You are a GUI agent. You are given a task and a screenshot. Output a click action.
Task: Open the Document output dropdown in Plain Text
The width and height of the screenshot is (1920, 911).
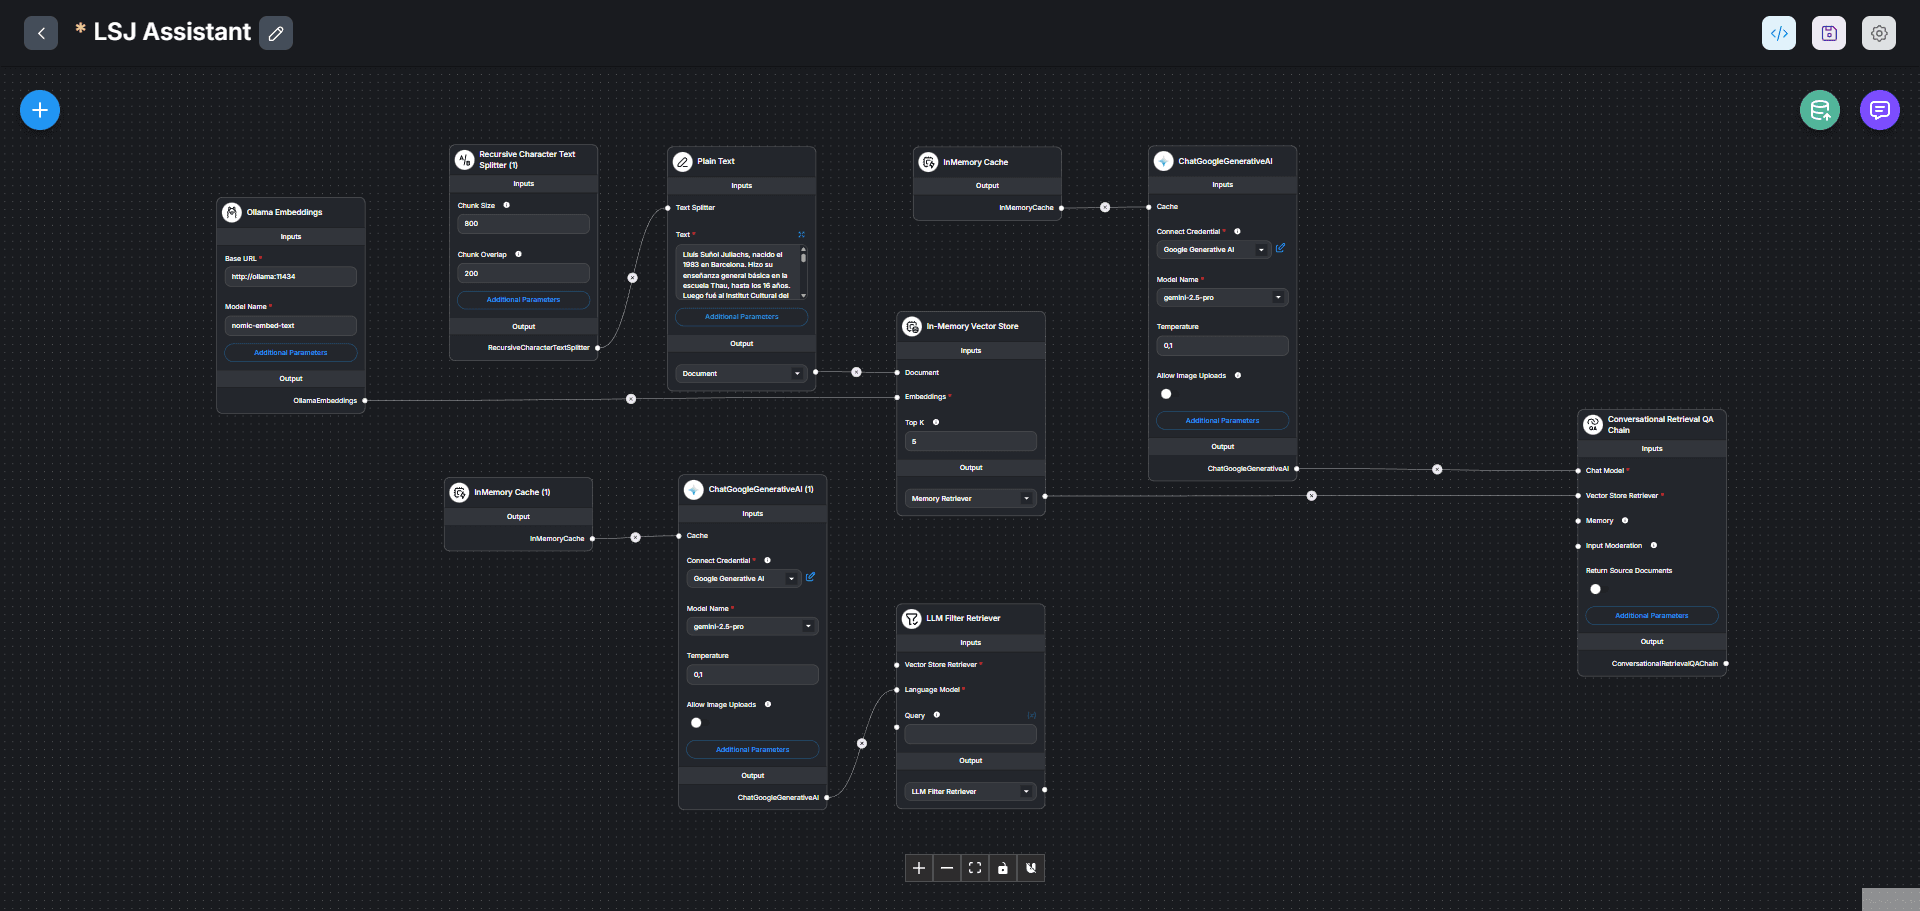(x=740, y=373)
